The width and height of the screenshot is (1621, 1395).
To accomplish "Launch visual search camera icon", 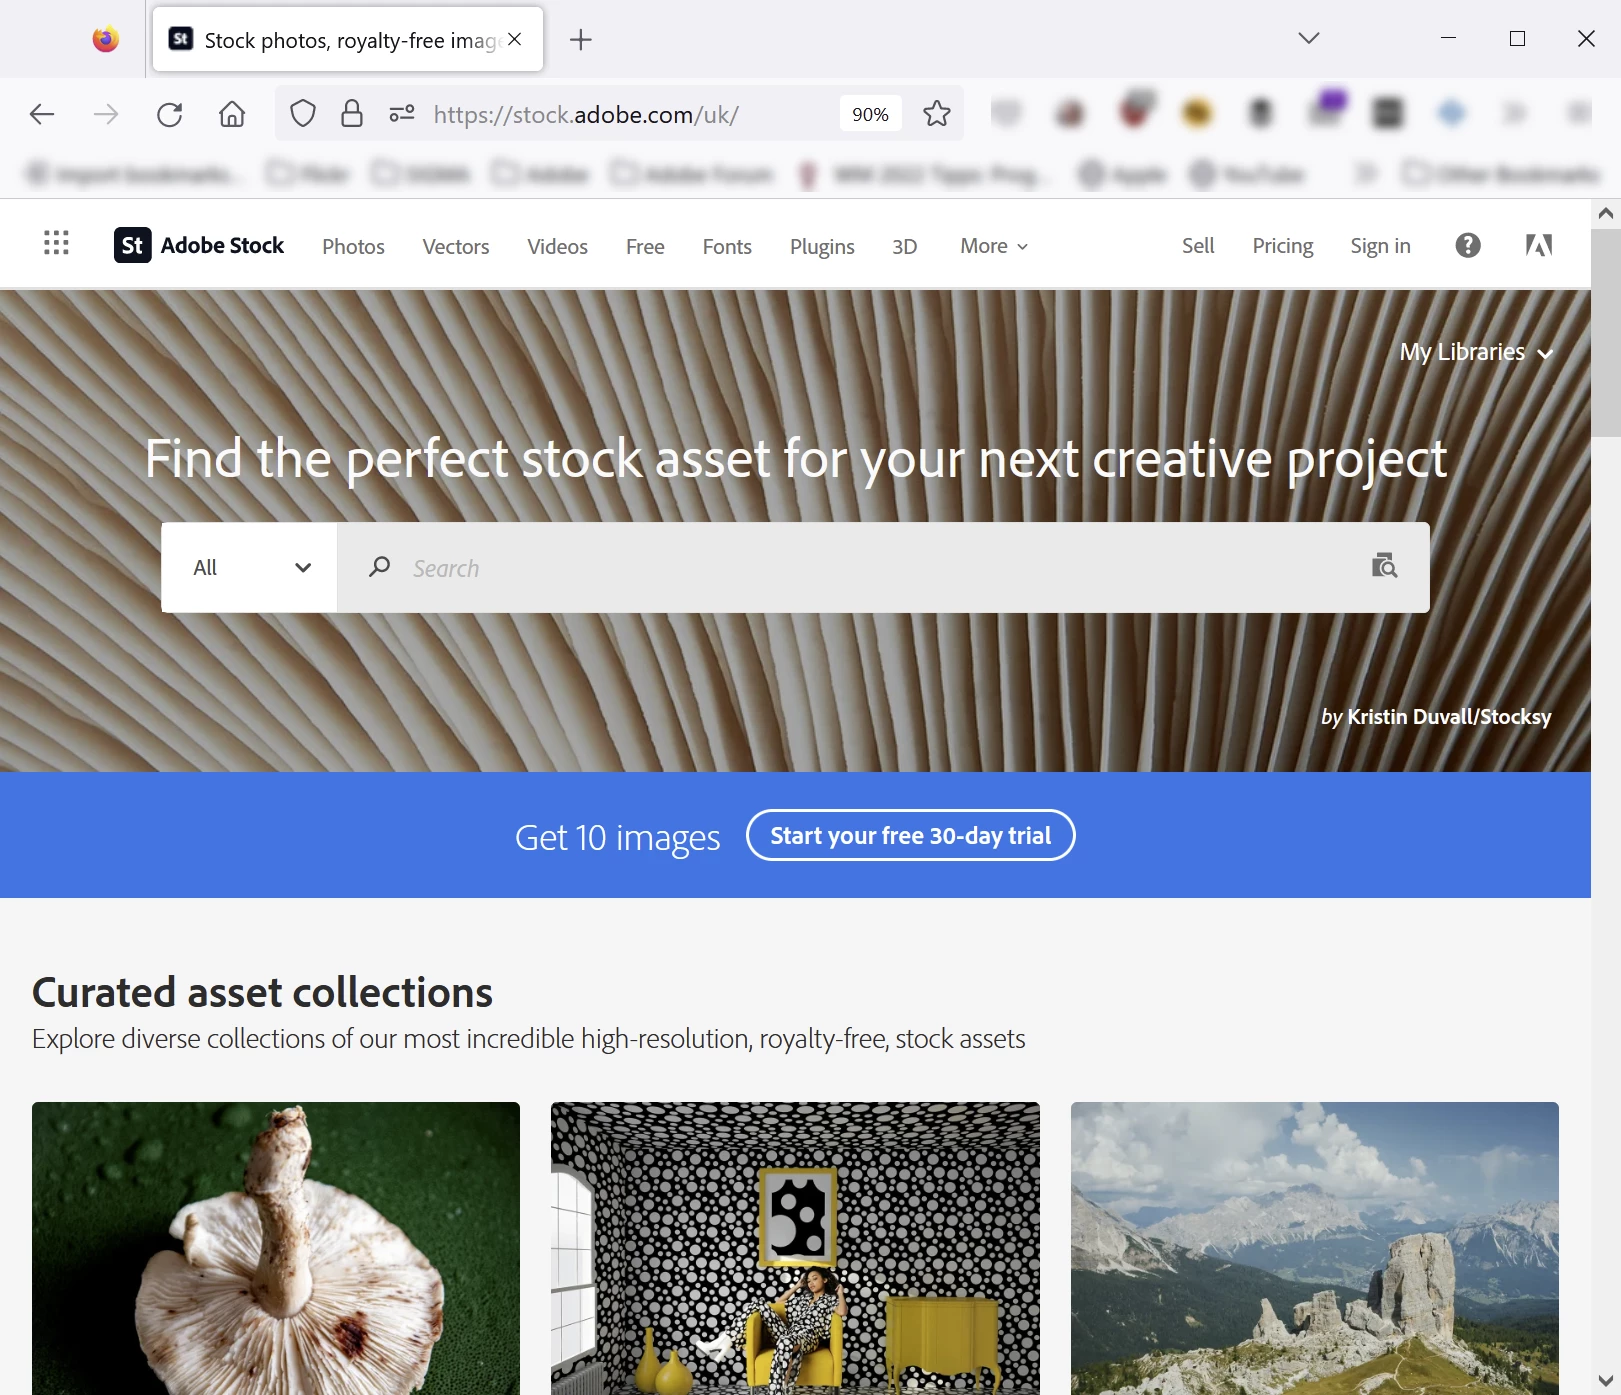I will click(x=1384, y=566).
